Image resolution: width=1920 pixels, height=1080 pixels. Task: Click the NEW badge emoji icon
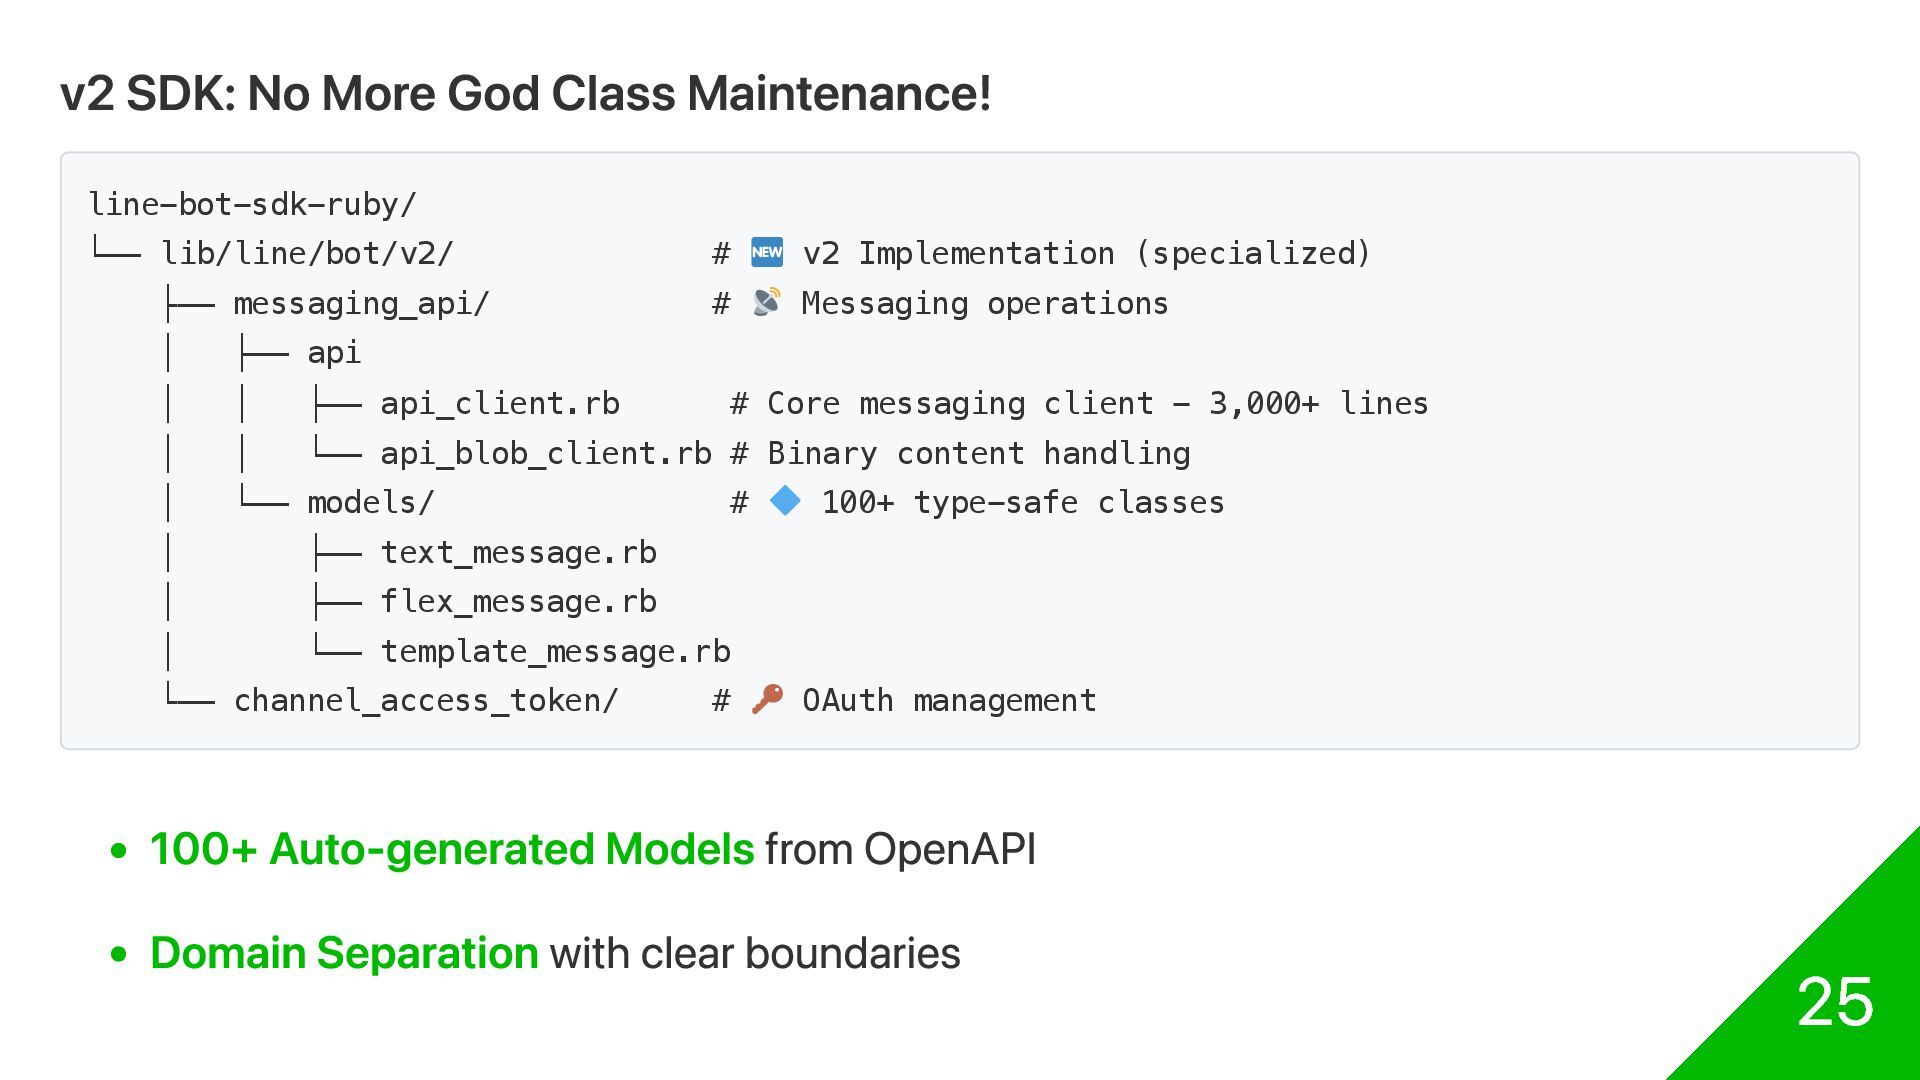click(x=767, y=252)
